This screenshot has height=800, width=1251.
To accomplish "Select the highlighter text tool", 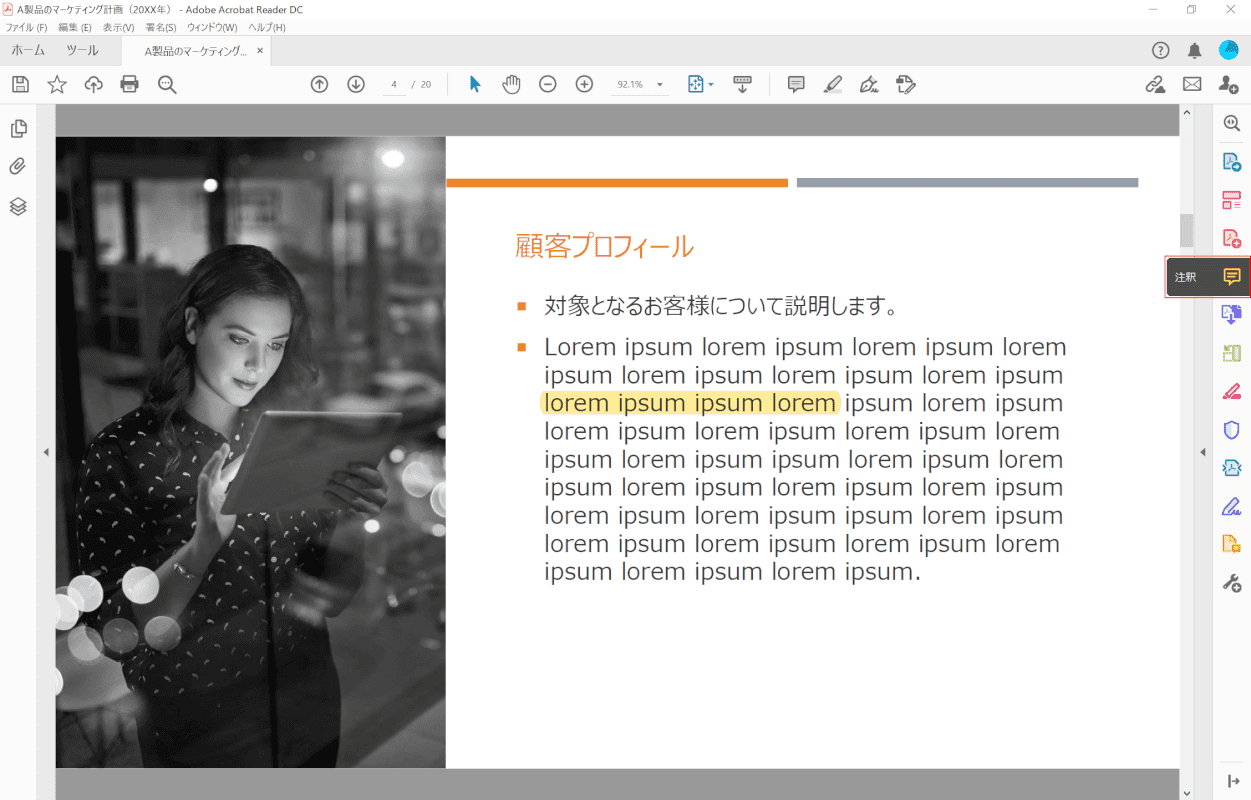I will coord(833,84).
